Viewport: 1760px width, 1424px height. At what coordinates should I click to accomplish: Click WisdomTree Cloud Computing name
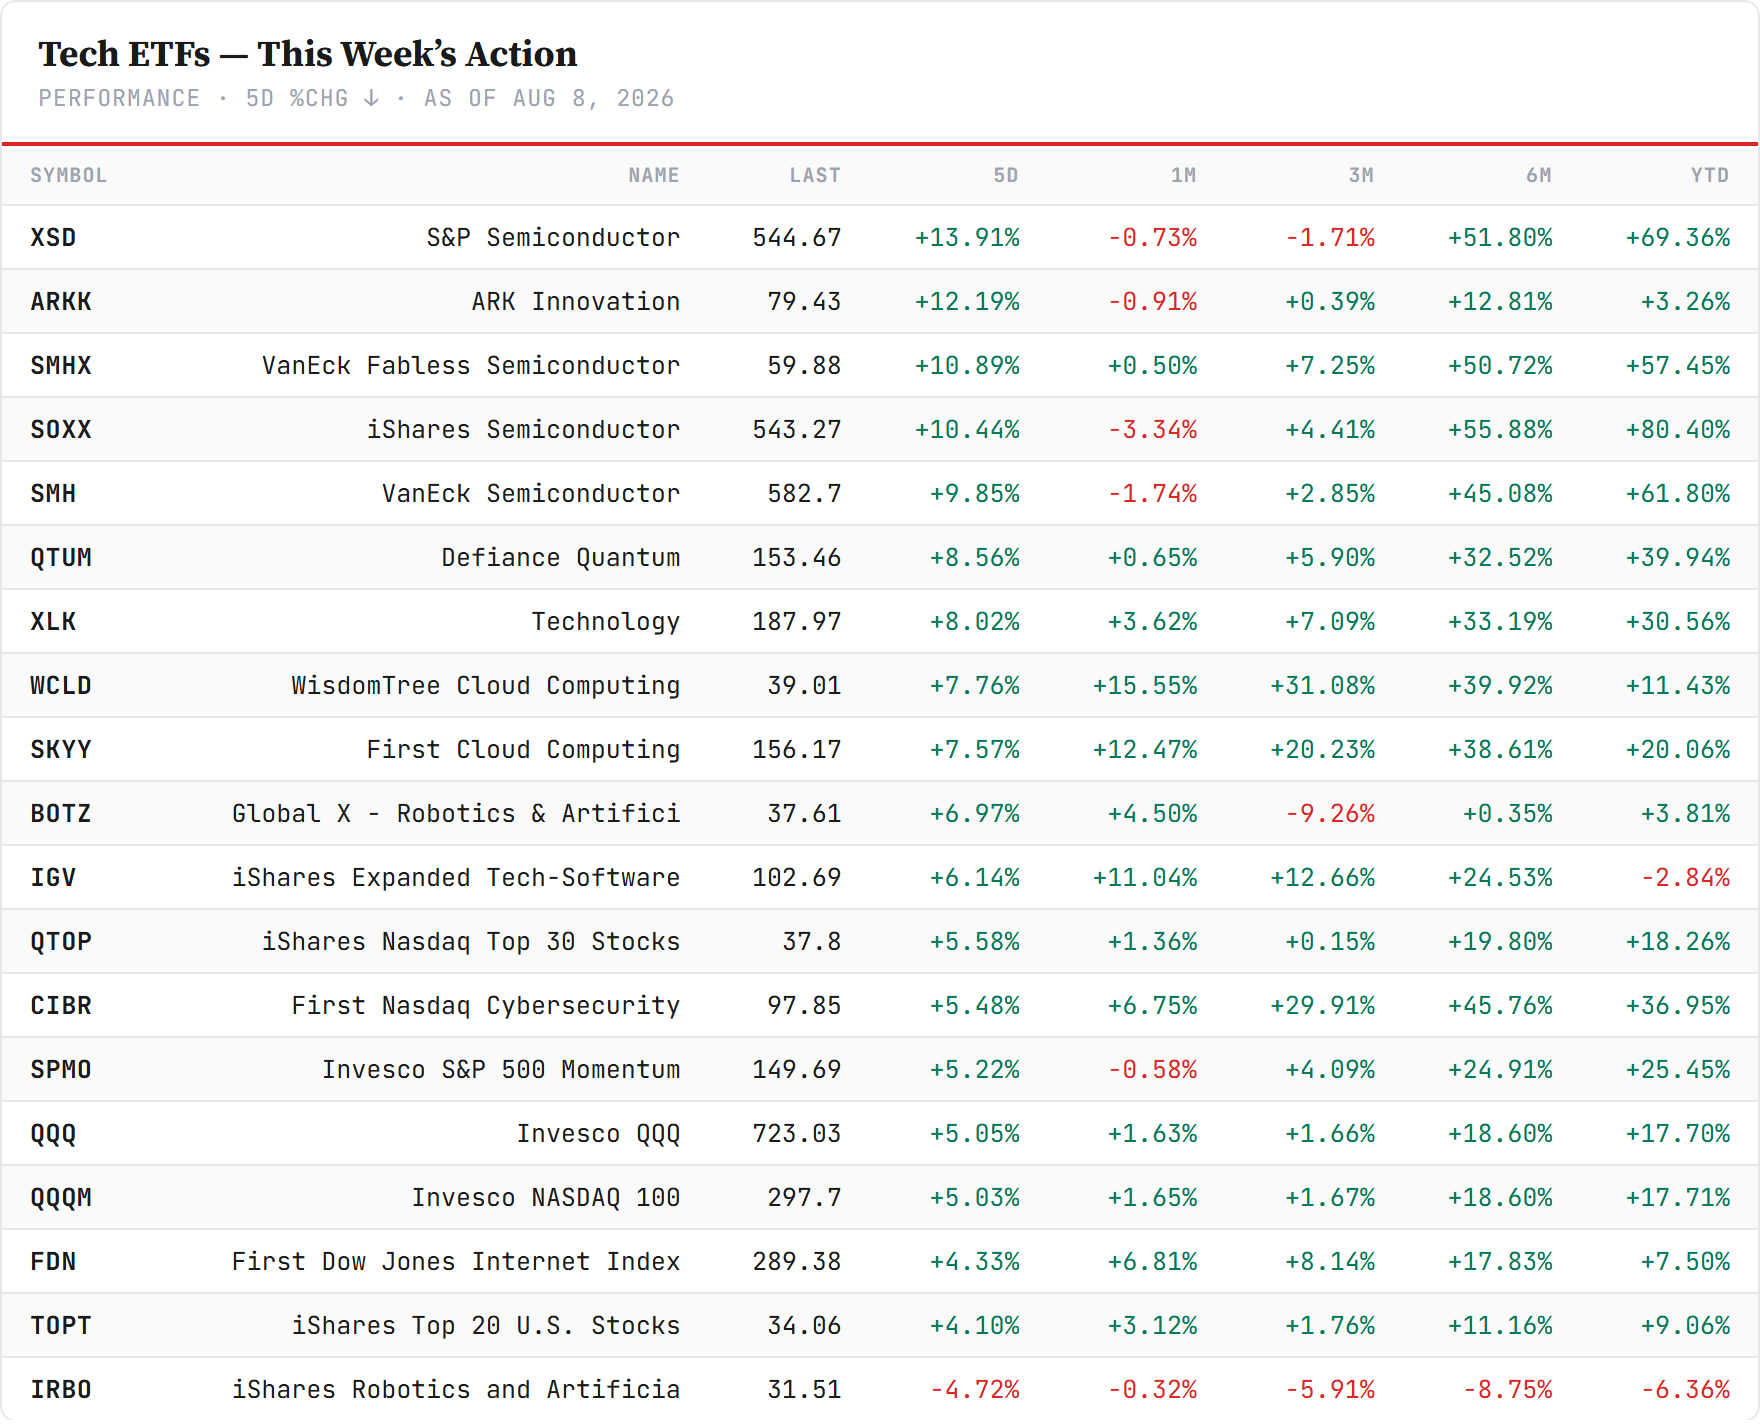pos(486,686)
